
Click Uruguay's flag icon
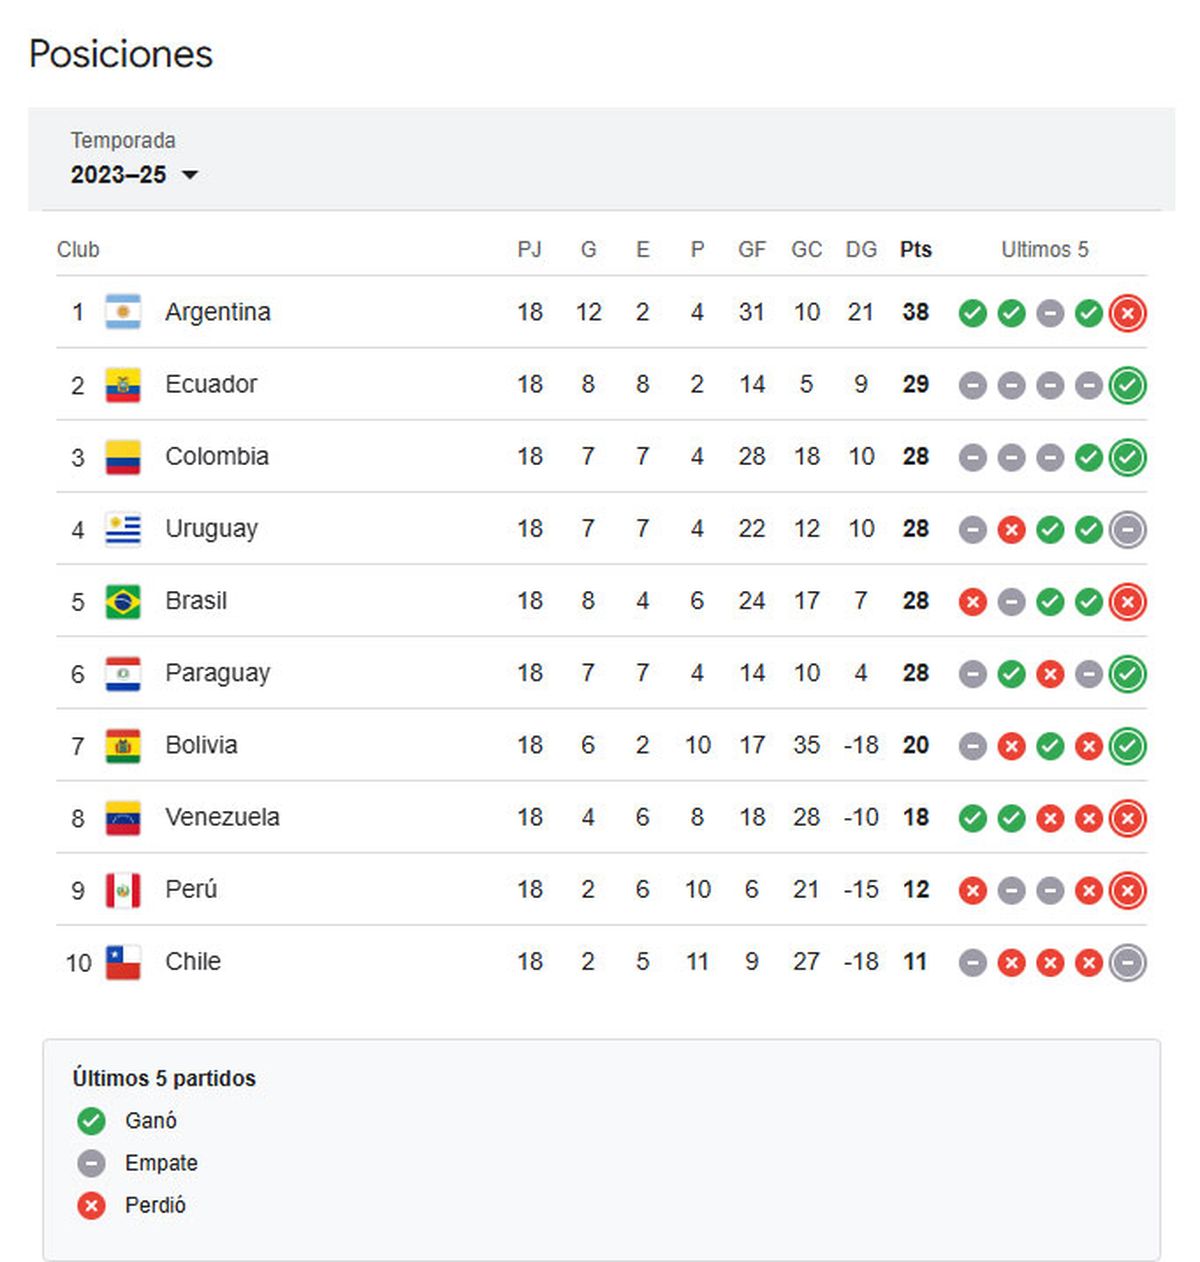coord(123,529)
